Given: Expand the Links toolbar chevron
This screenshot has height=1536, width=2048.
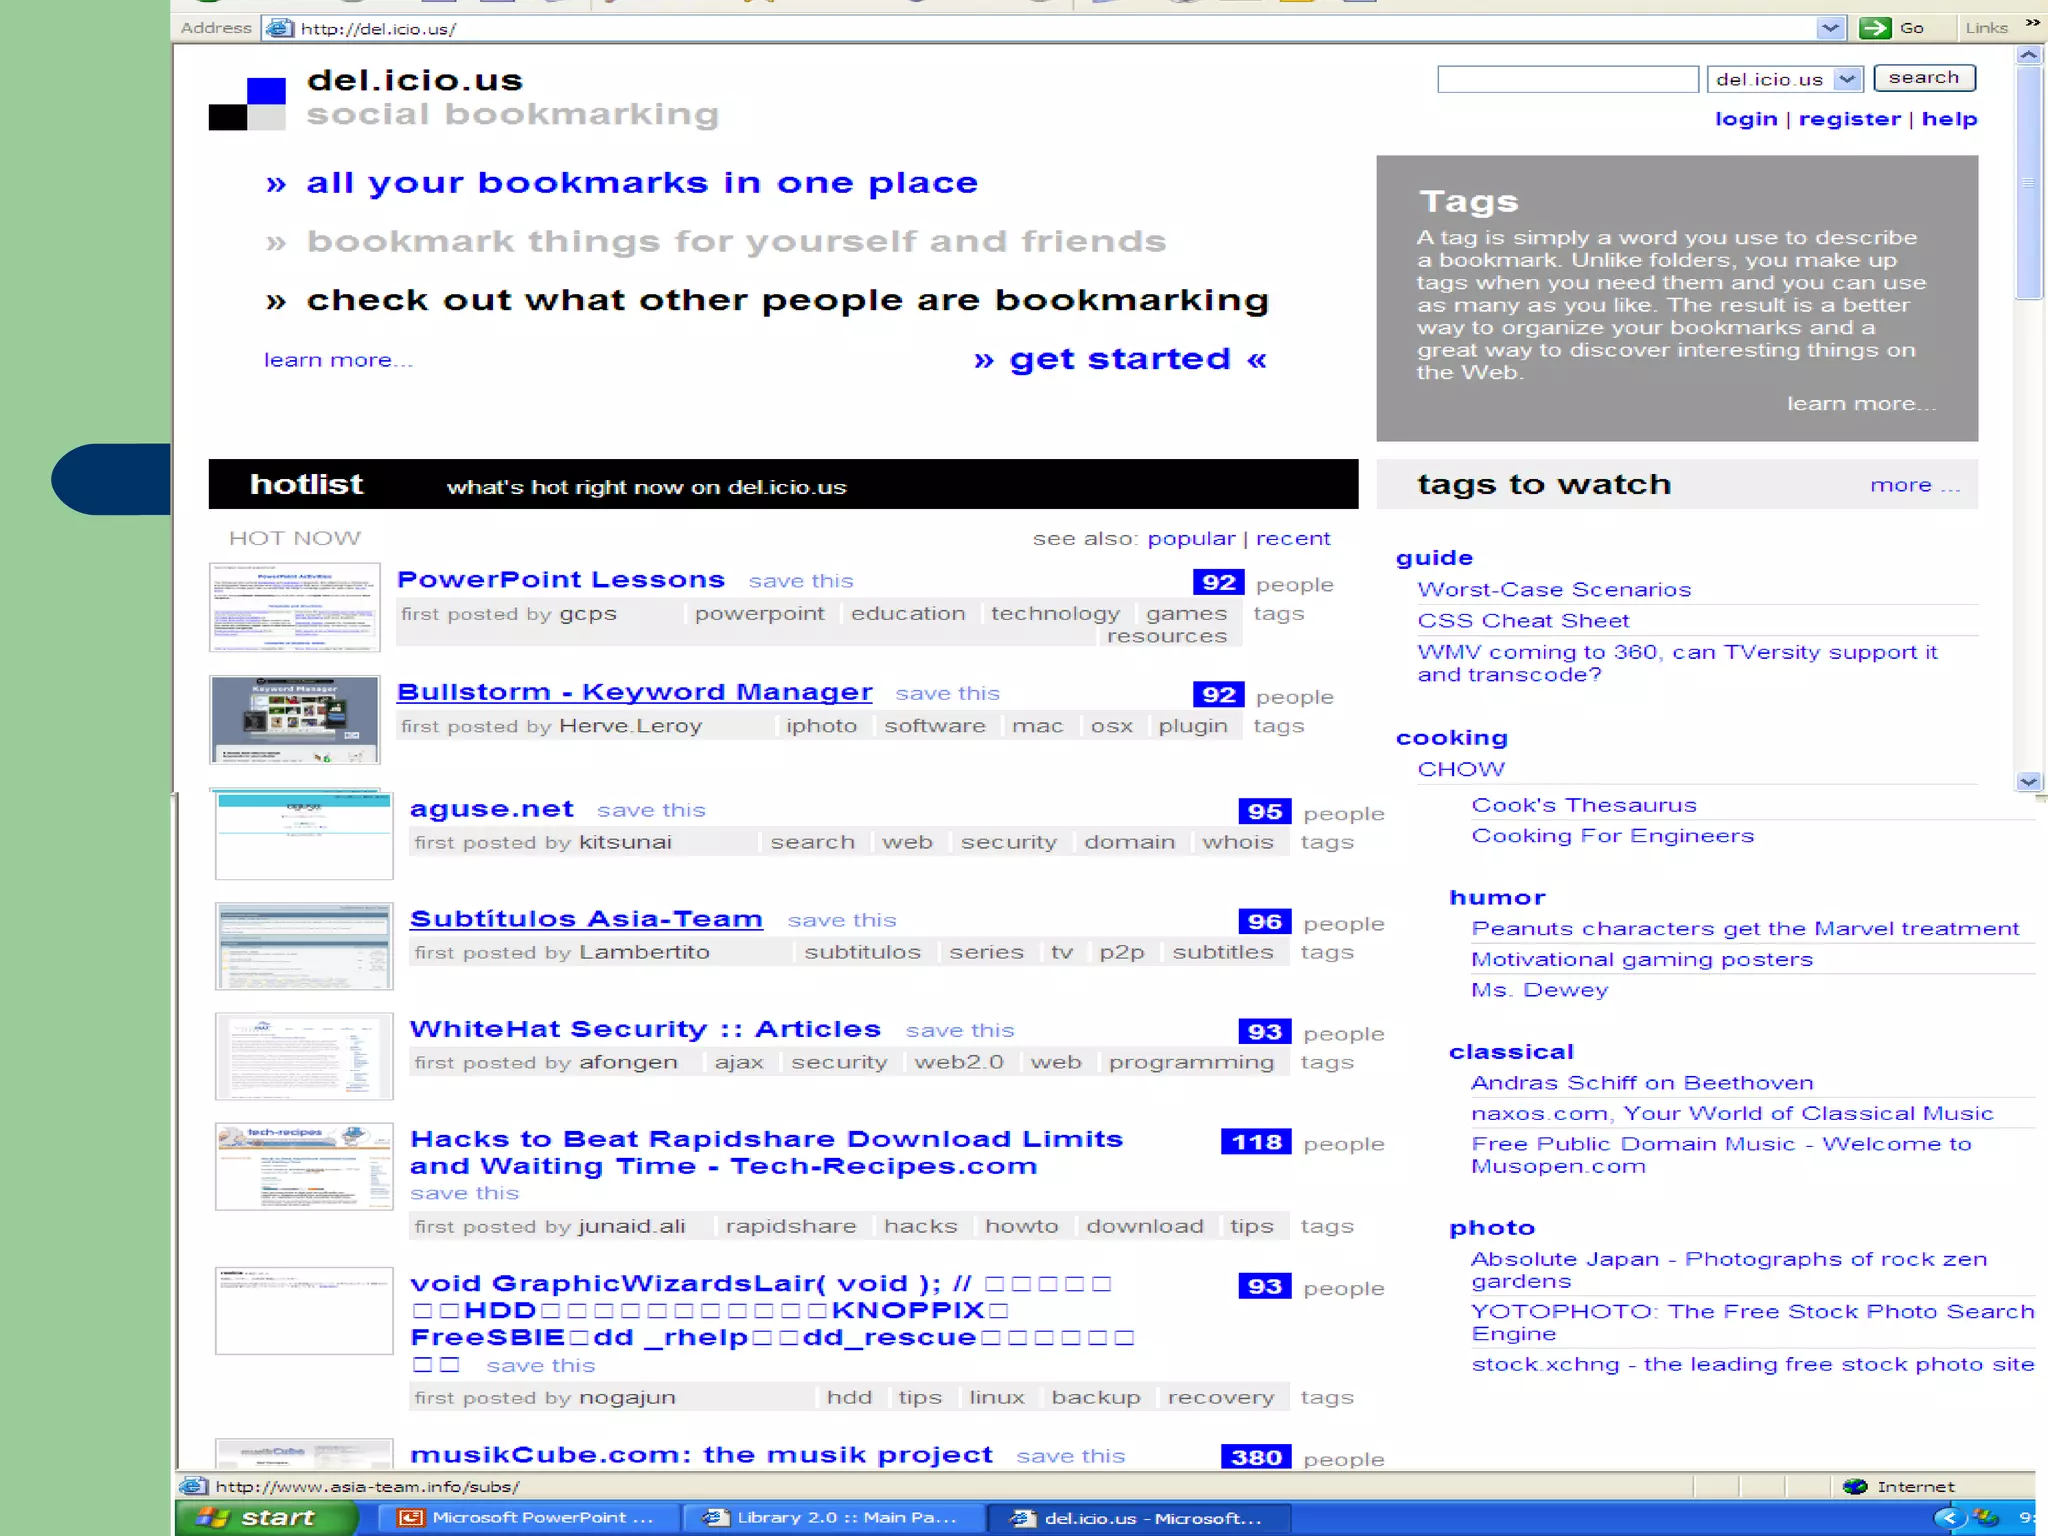Looking at the screenshot, I should pos(2032,23).
